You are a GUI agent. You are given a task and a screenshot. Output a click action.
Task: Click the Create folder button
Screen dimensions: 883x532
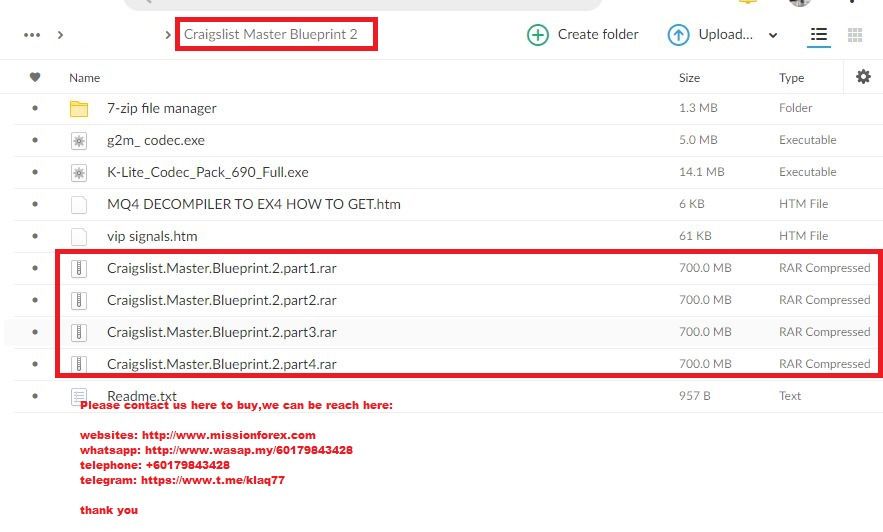582,34
